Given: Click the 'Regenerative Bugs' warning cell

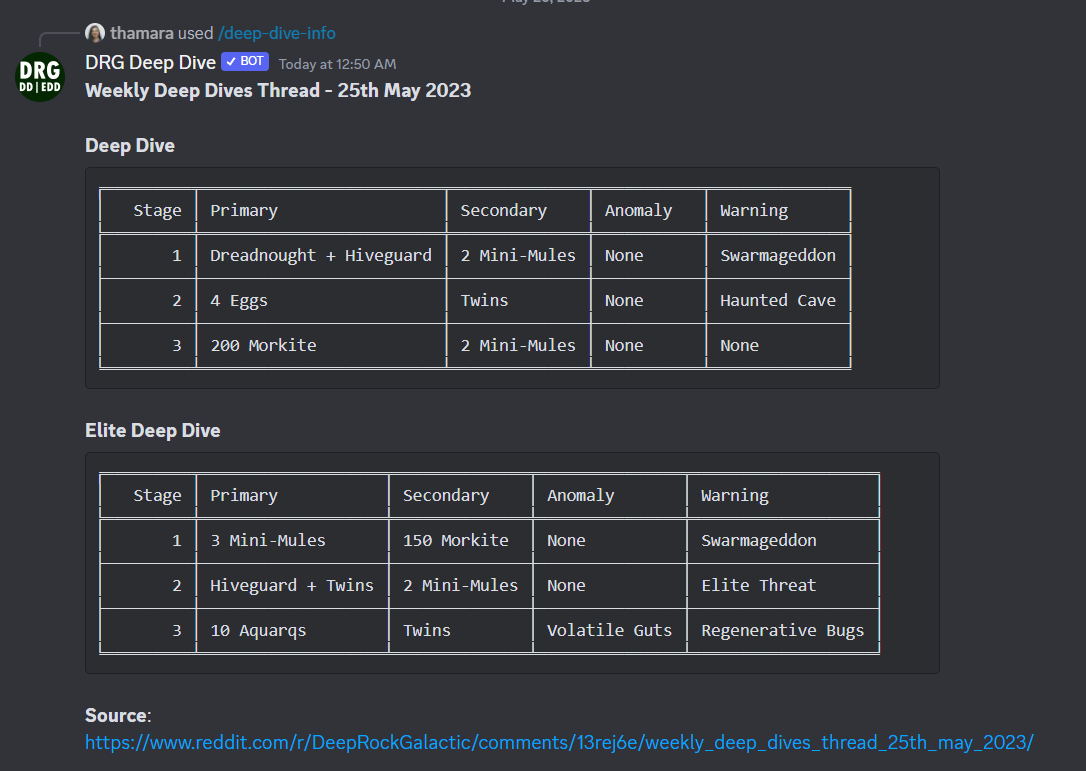Looking at the screenshot, I should click(x=783, y=631).
